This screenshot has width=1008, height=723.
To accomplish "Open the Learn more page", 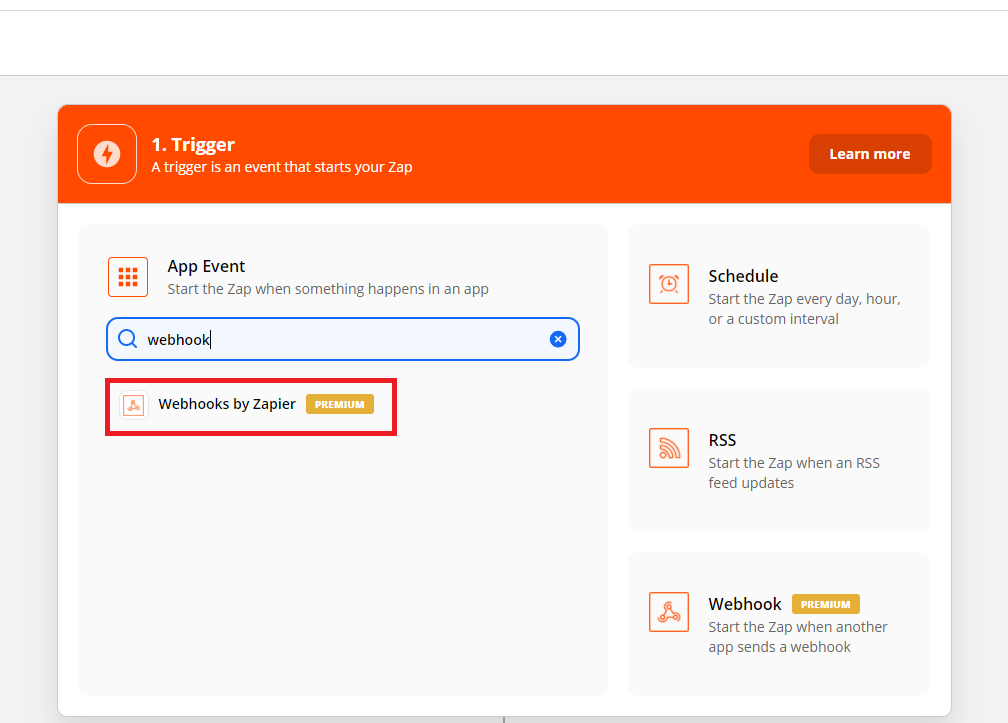I will (869, 153).
